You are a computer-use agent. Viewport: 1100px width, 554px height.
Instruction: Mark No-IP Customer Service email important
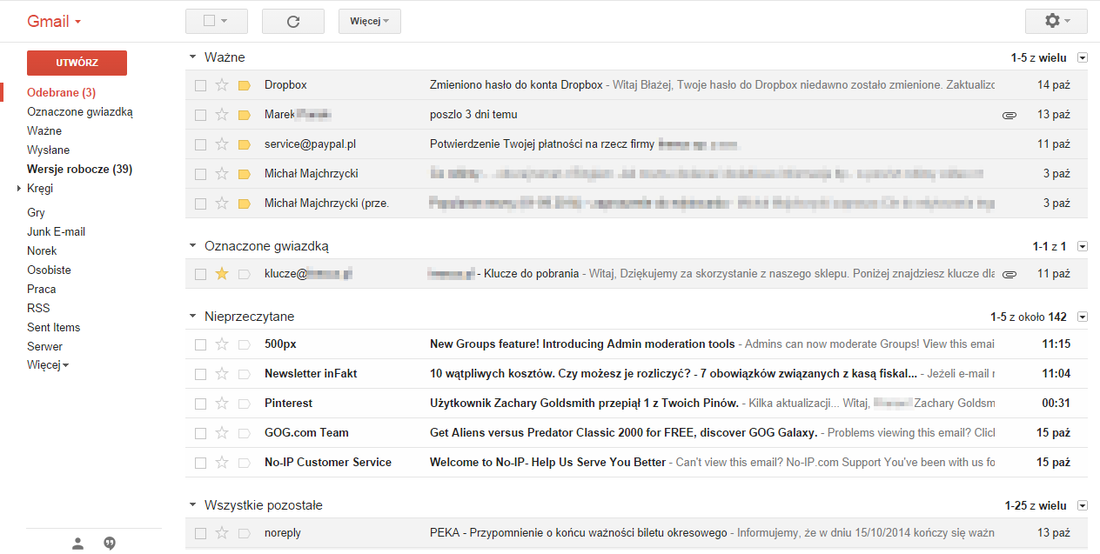244,462
